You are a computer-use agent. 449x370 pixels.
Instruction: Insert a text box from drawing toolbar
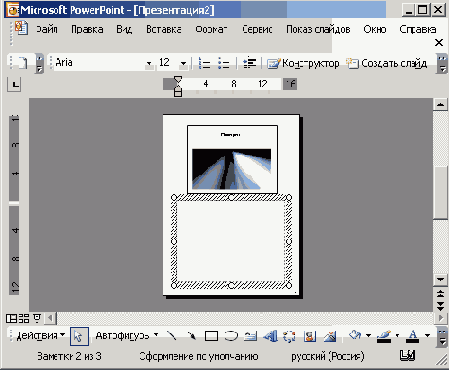pyautogui.click(x=250, y=336)
